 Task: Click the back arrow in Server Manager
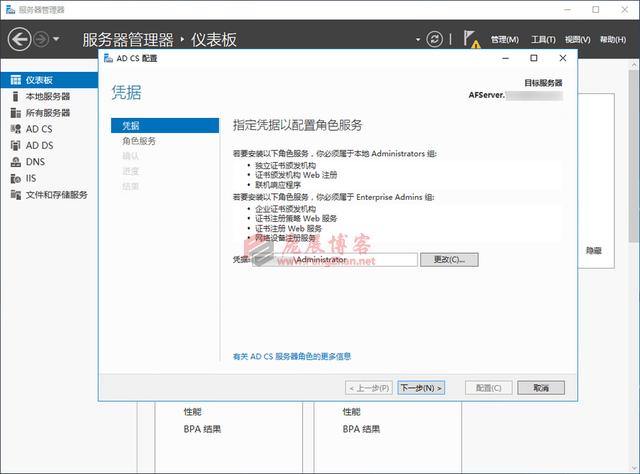[x=19, y=39]
